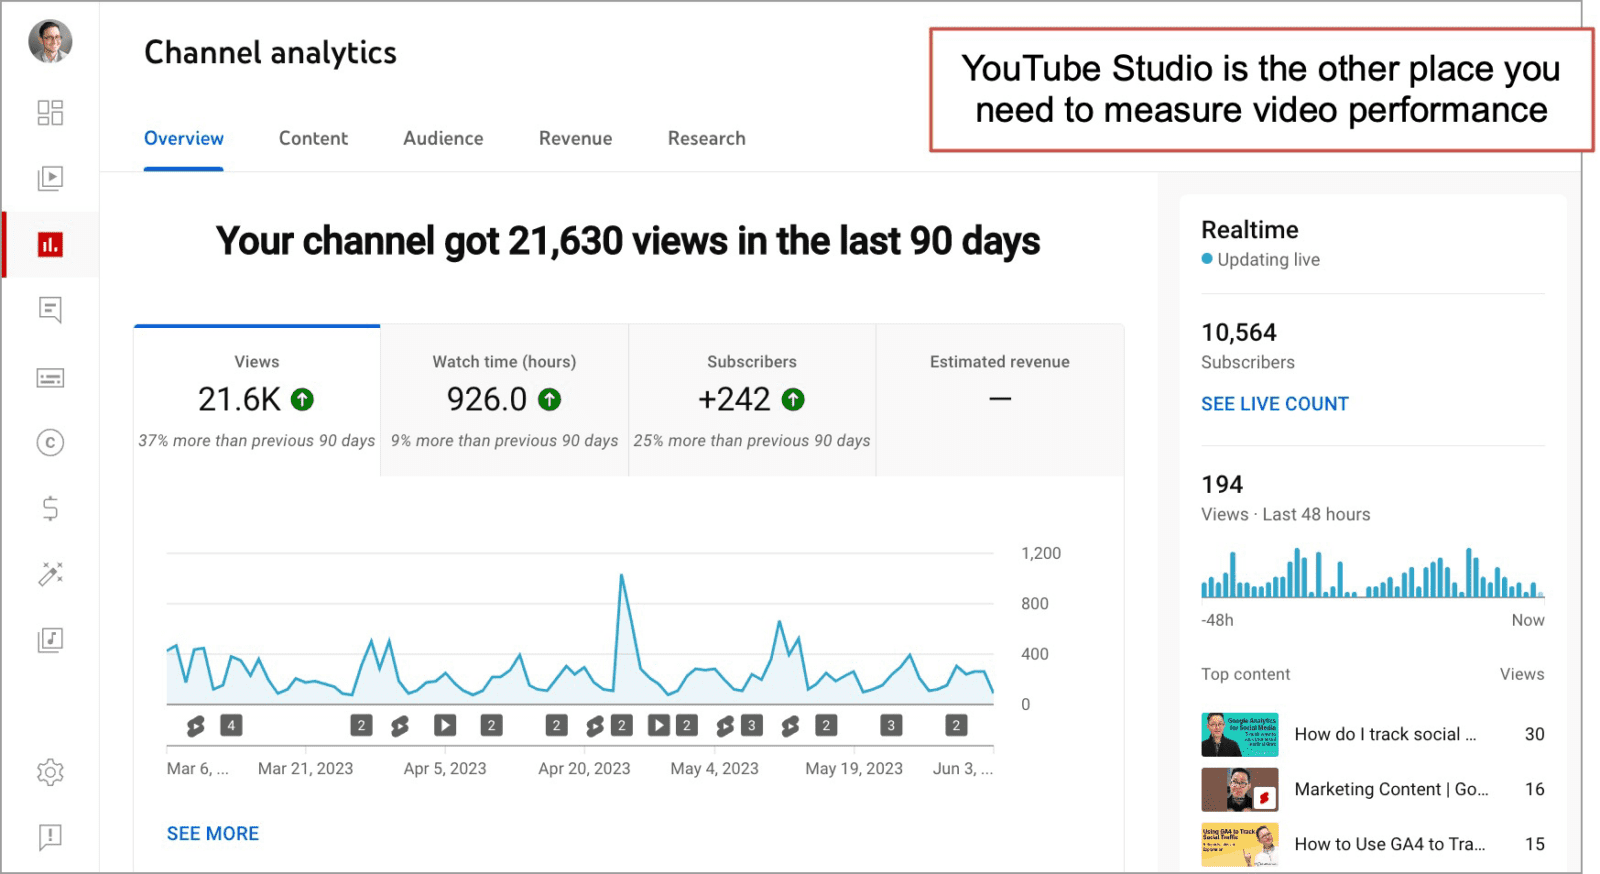Go to the Dashboard sidebar icon
Image resolution: width=1600 pixels, height=874 pixels.
click(x=50, y=112)
